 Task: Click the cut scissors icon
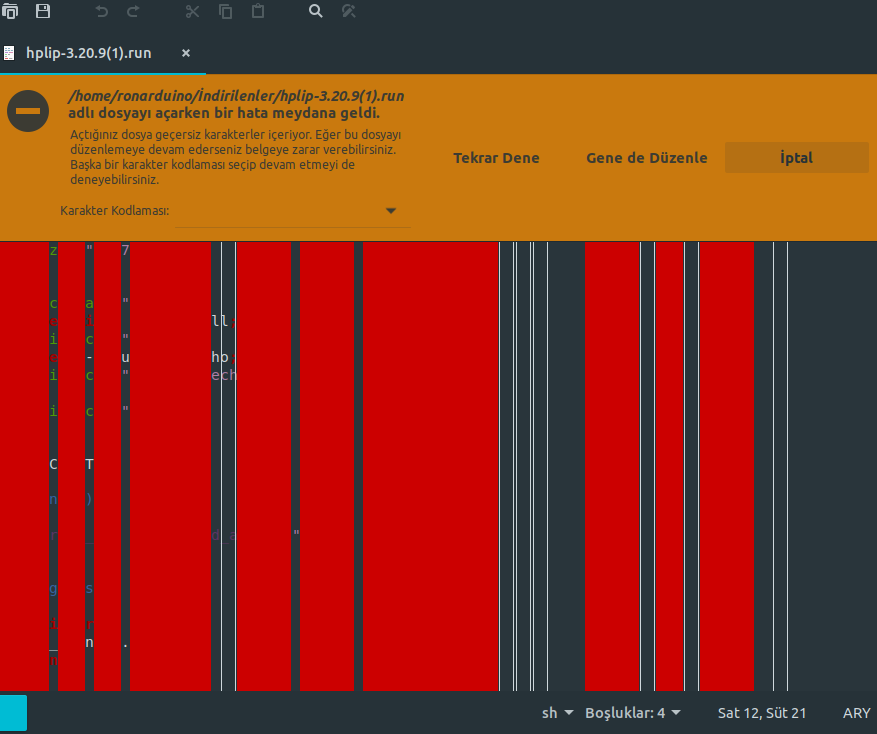tap(193, 11)
